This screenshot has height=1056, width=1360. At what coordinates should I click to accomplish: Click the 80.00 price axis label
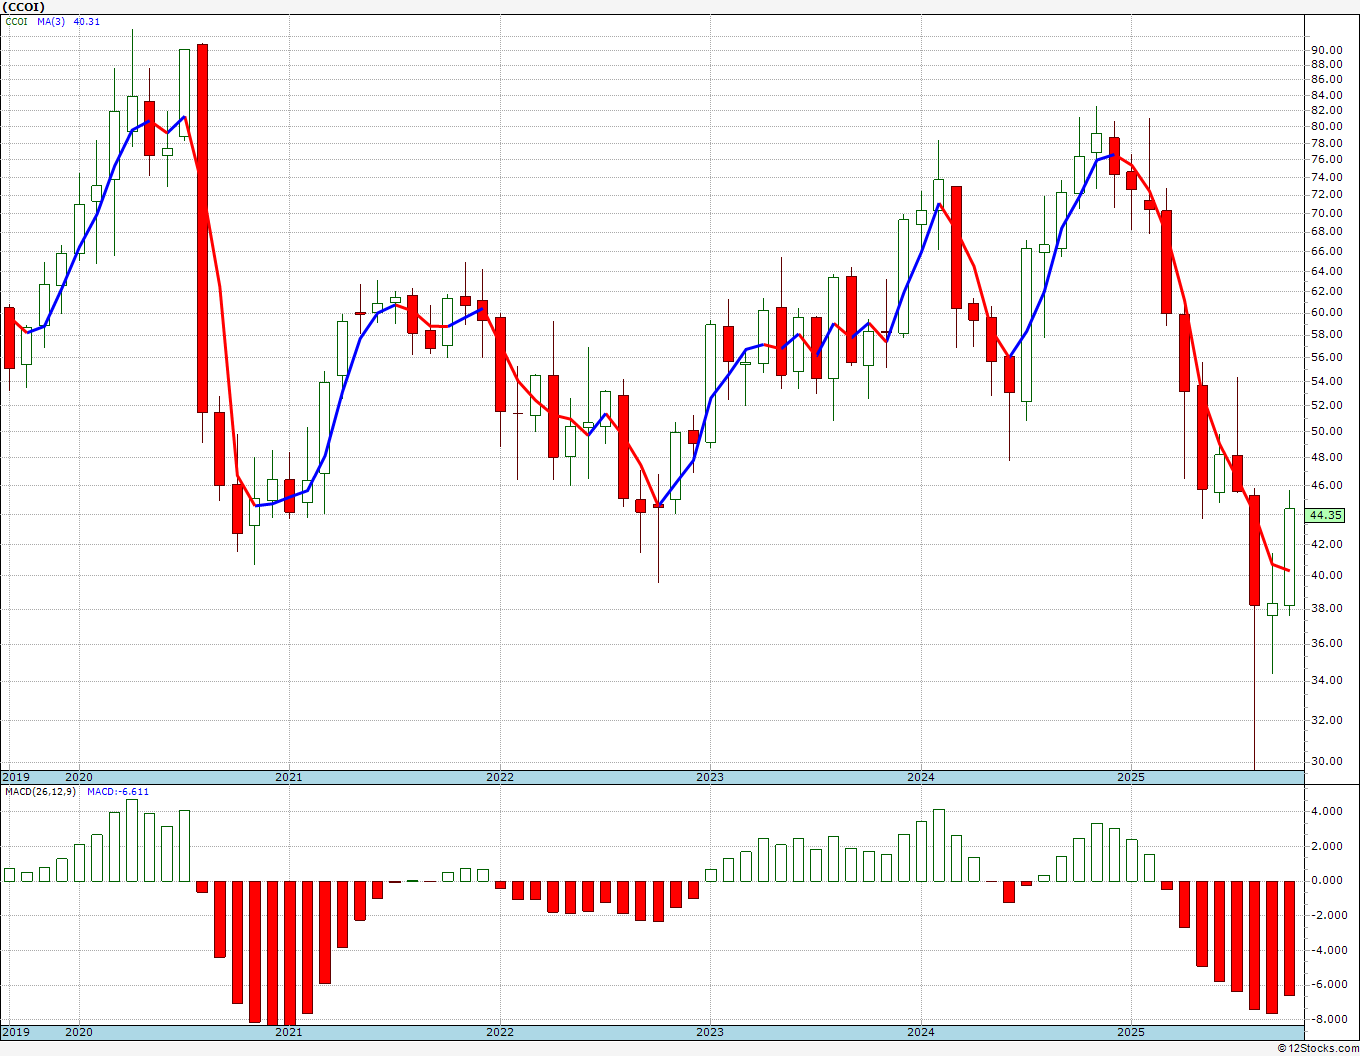(1326, 126)
